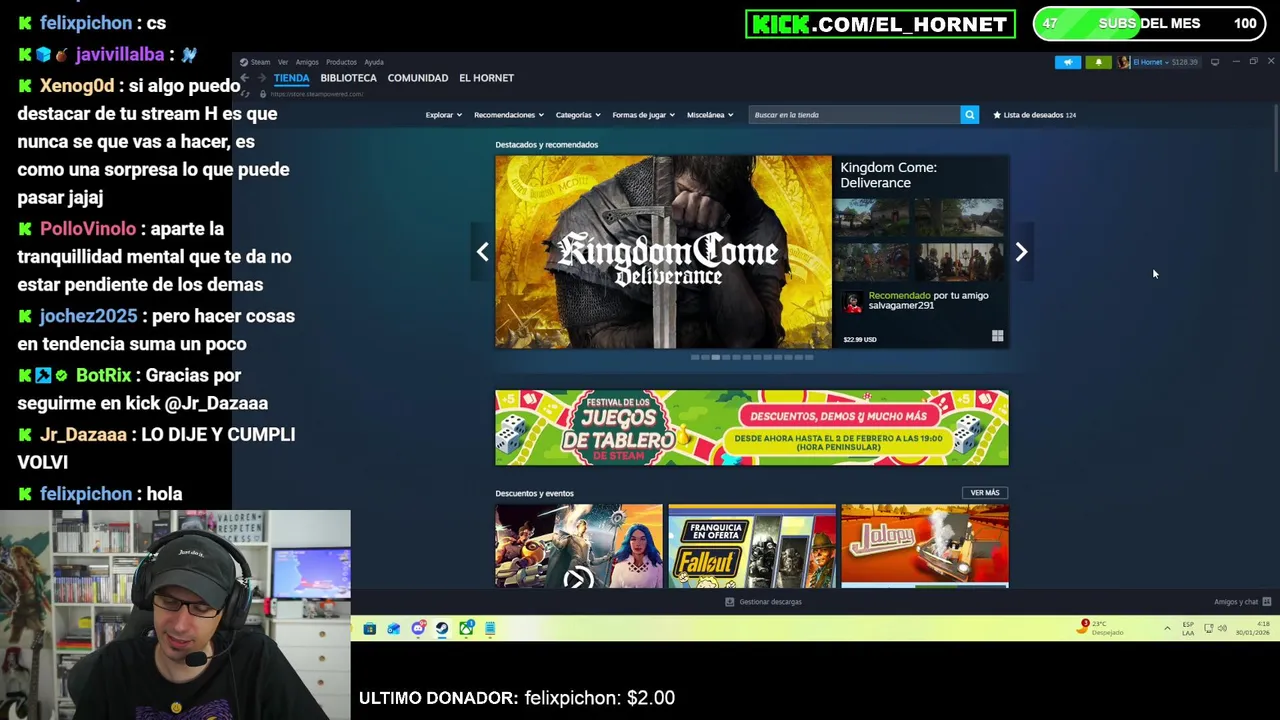
Task: Click the Steam page vertical scrollbar
Action: click(x=1276, y=138)
